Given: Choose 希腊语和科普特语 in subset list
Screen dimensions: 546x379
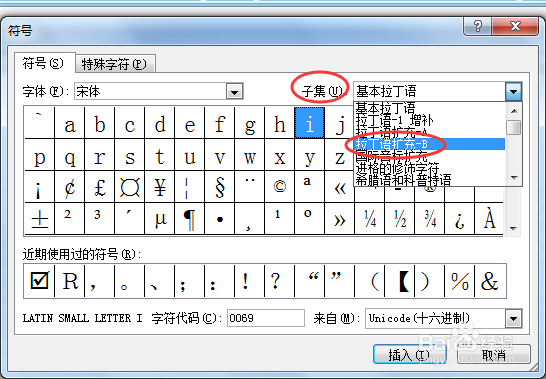Looking at the screenshot, I should (x=430, y=180).
